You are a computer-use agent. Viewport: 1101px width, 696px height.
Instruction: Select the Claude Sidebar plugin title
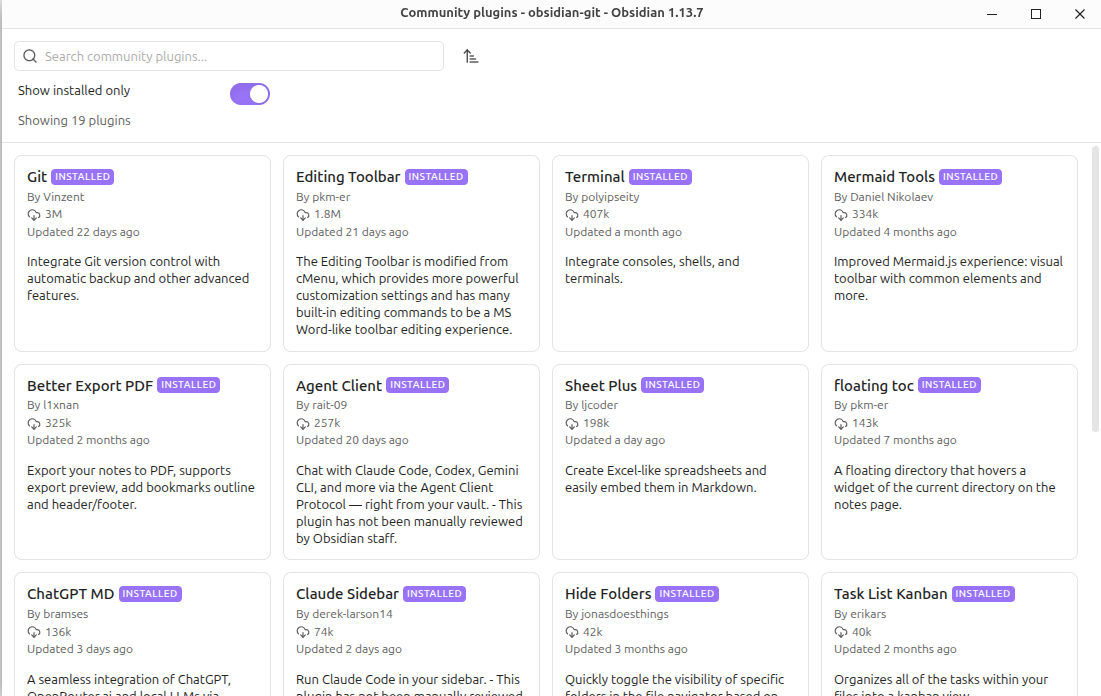[x=347, y=594]
